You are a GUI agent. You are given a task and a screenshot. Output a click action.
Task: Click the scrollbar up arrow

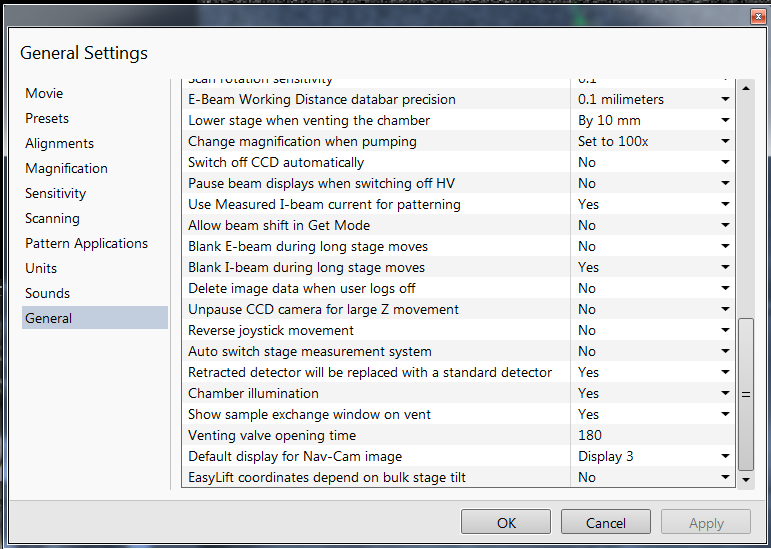(x=746, y=88)
